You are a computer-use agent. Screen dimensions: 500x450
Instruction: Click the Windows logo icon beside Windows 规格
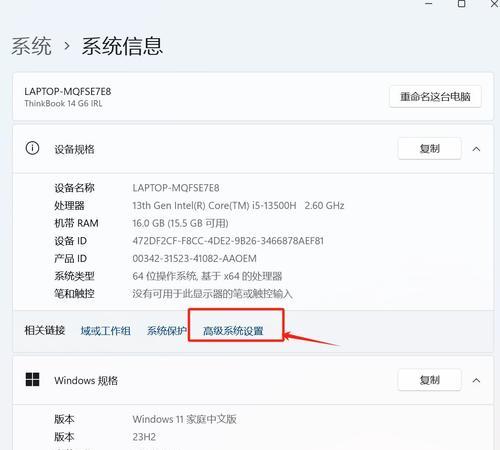(x=32, y=379)
